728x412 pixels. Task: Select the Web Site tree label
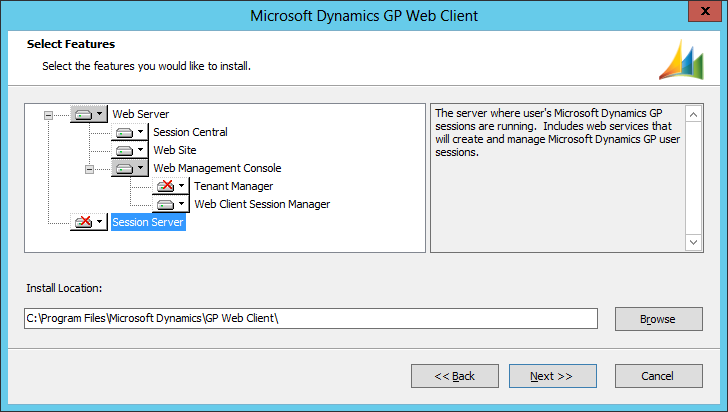tap(175, 150)
